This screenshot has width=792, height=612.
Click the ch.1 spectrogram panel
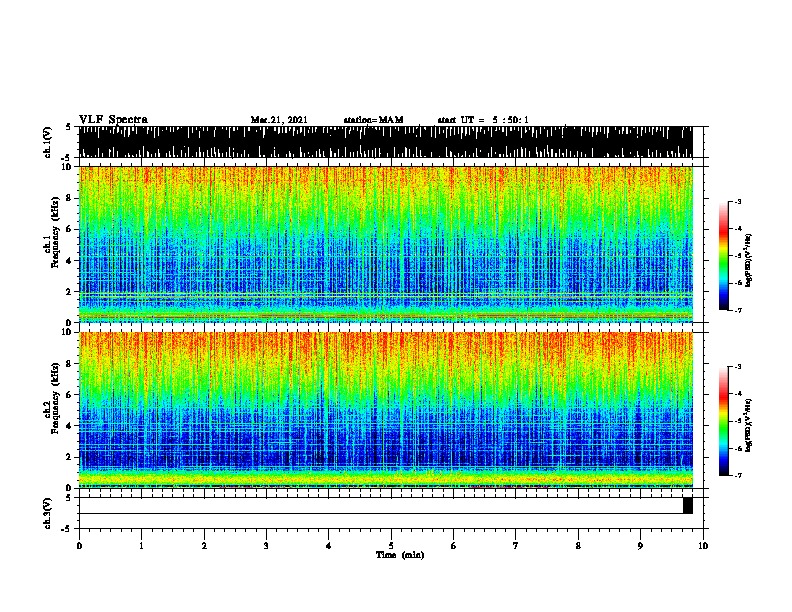pos(385,244)
